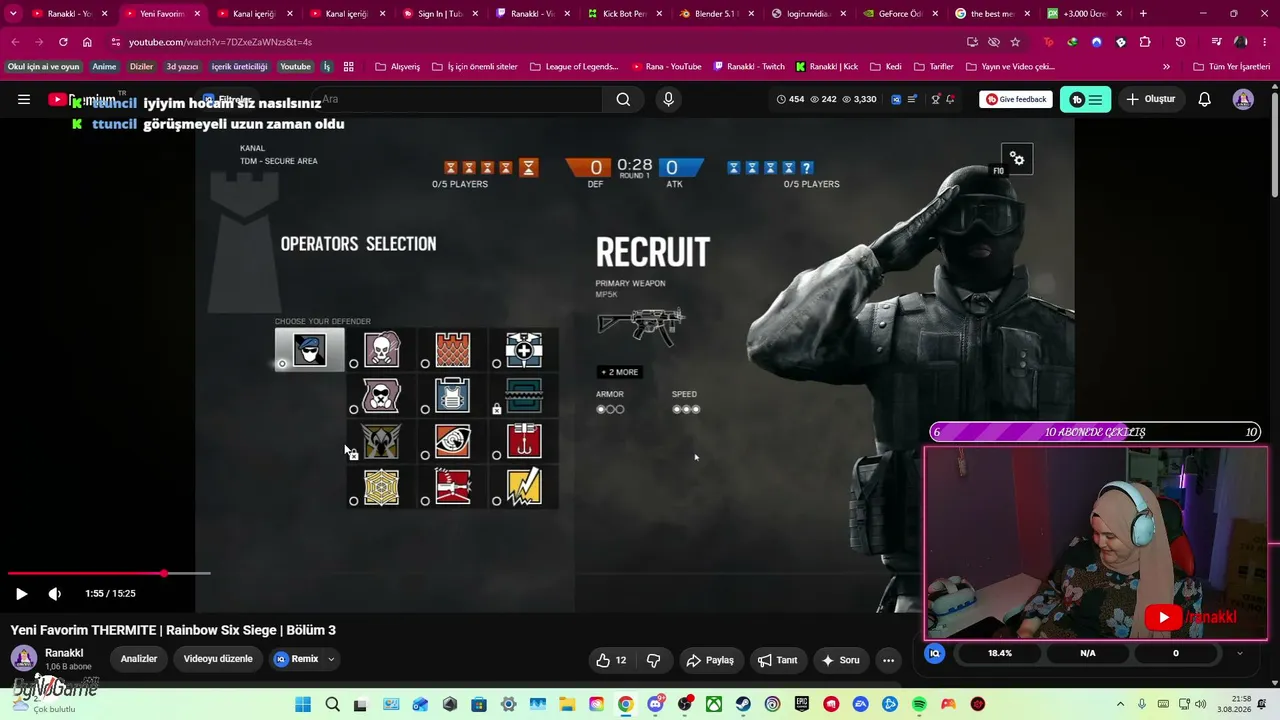Open Steam from the taskbar
The height and width of the screenshot is (720, 1280).
pyautogui.click(x=743, y=704)
